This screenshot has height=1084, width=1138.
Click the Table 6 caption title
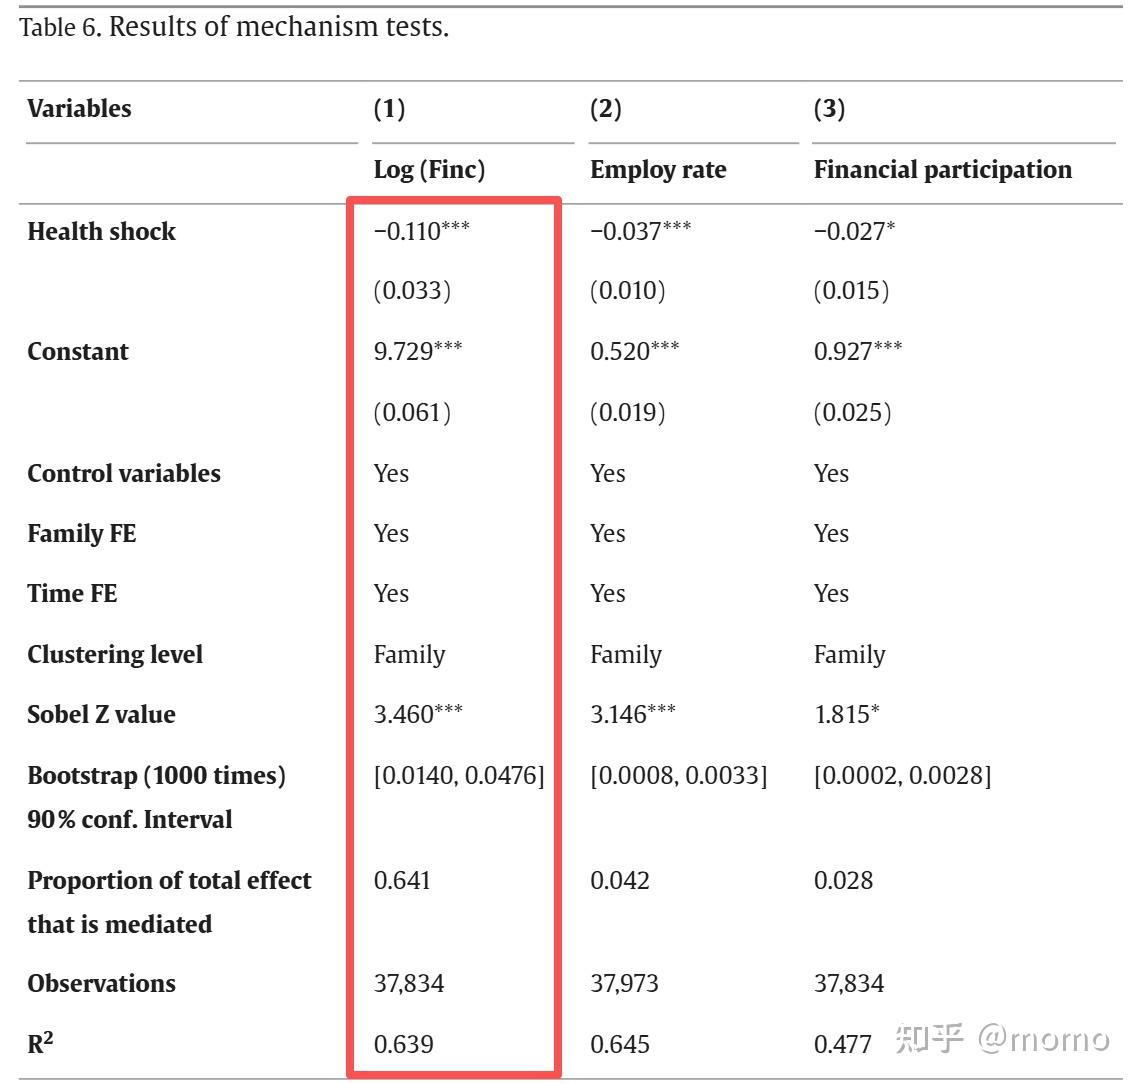234,27
